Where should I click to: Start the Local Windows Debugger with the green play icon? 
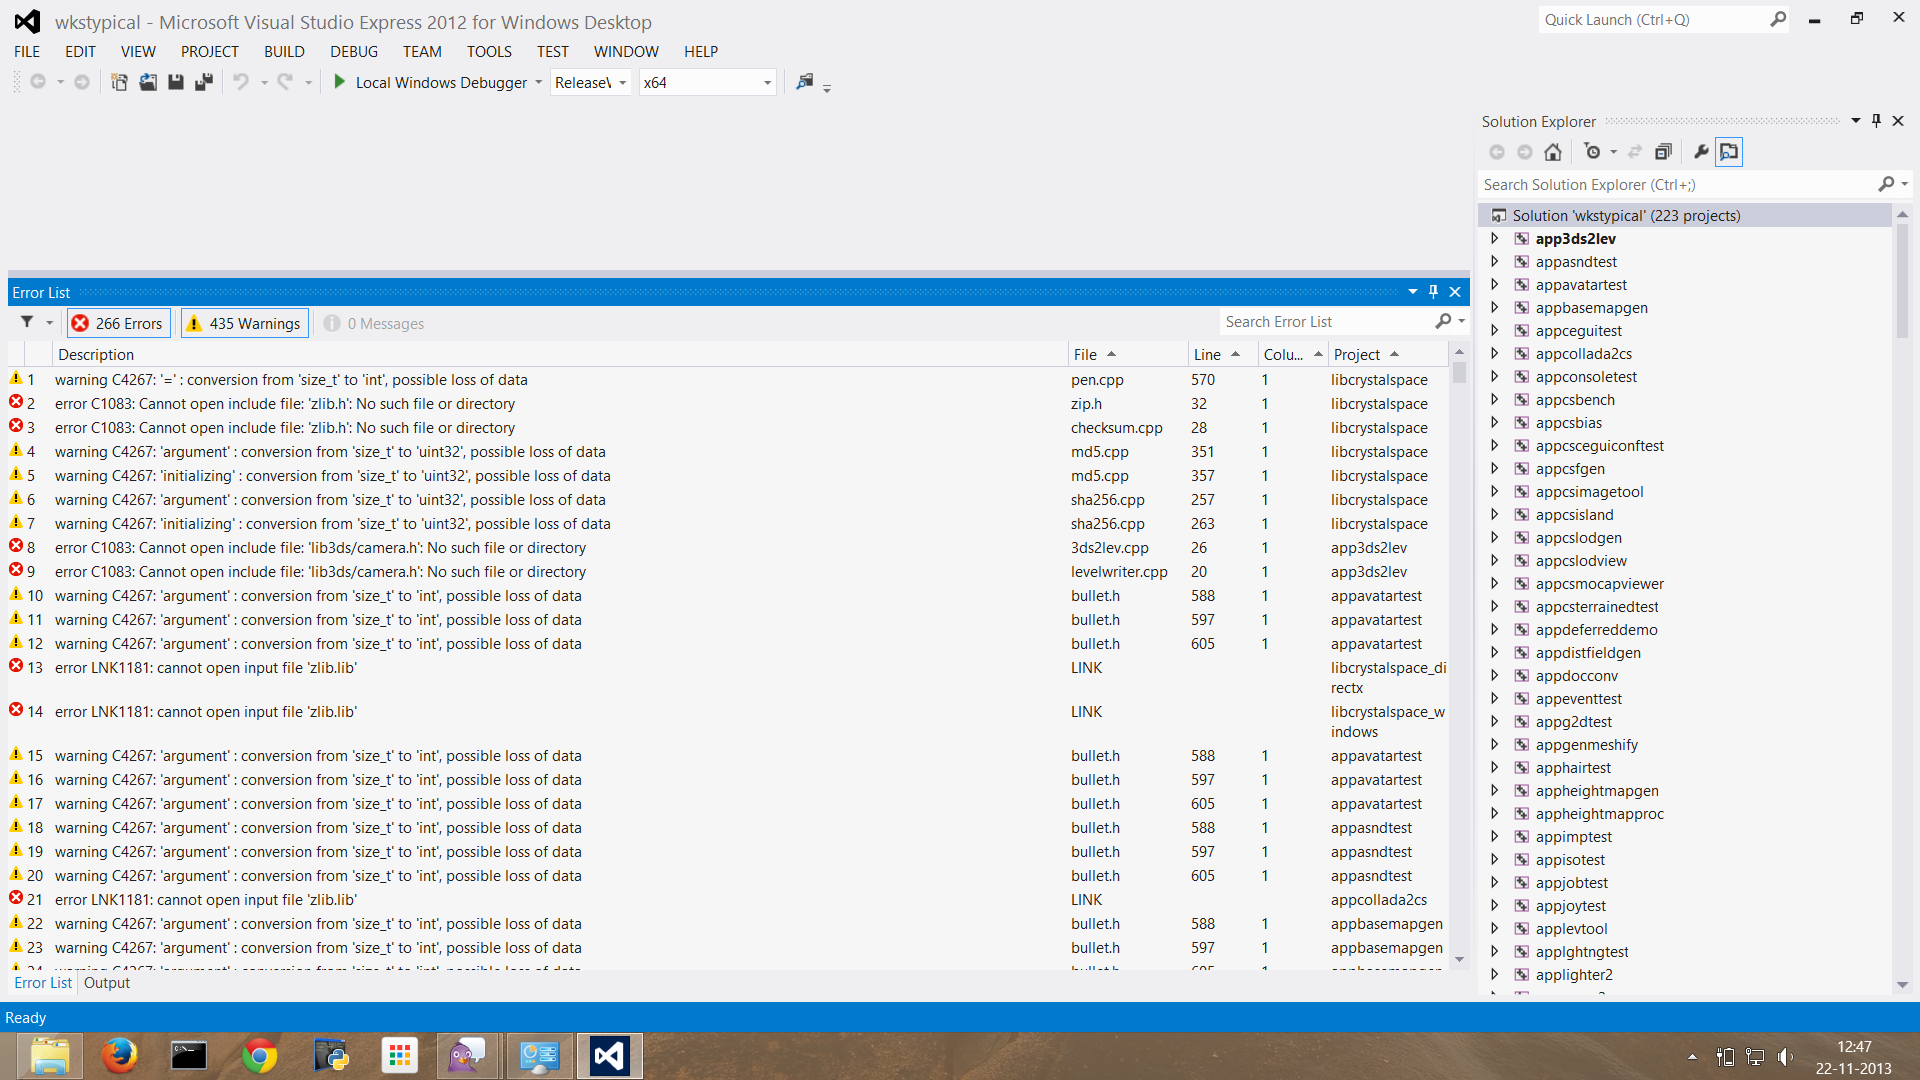[339, 82]
